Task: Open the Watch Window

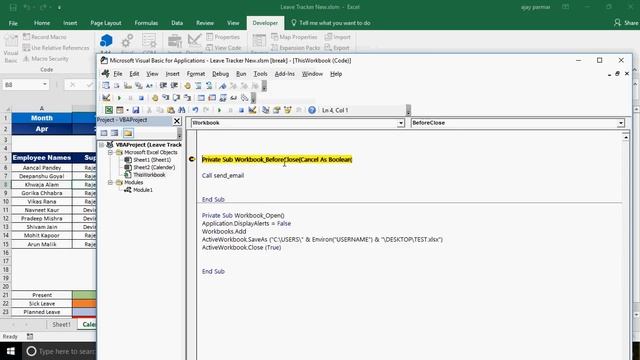Action: point(223,98)
